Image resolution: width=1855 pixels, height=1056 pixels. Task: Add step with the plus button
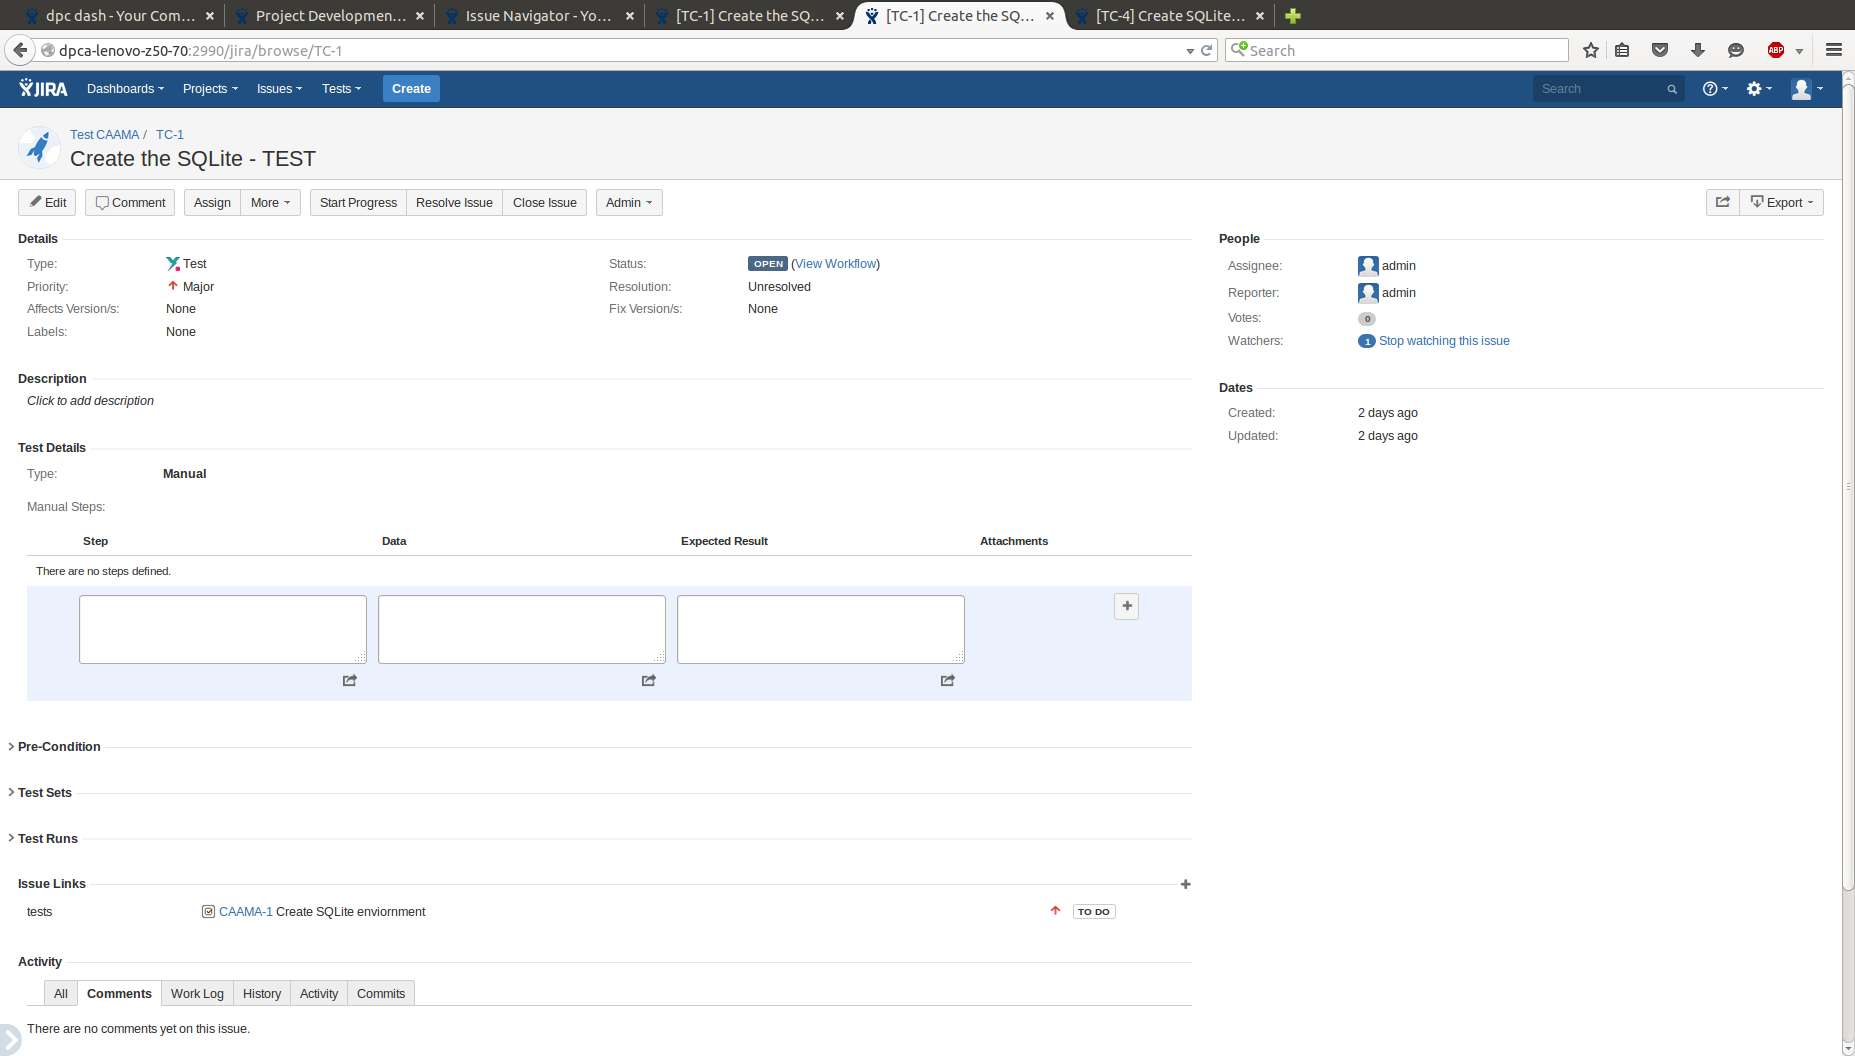tap(1127, 606)
